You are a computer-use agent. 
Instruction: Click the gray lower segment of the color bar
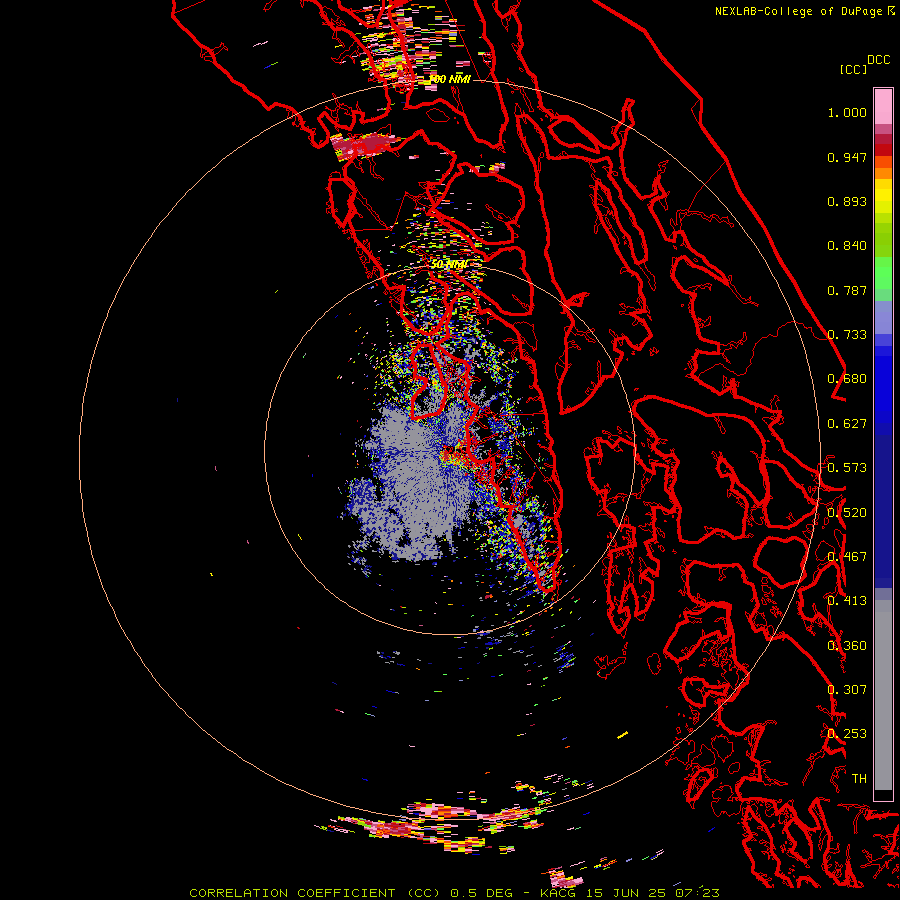click(883, 695)
